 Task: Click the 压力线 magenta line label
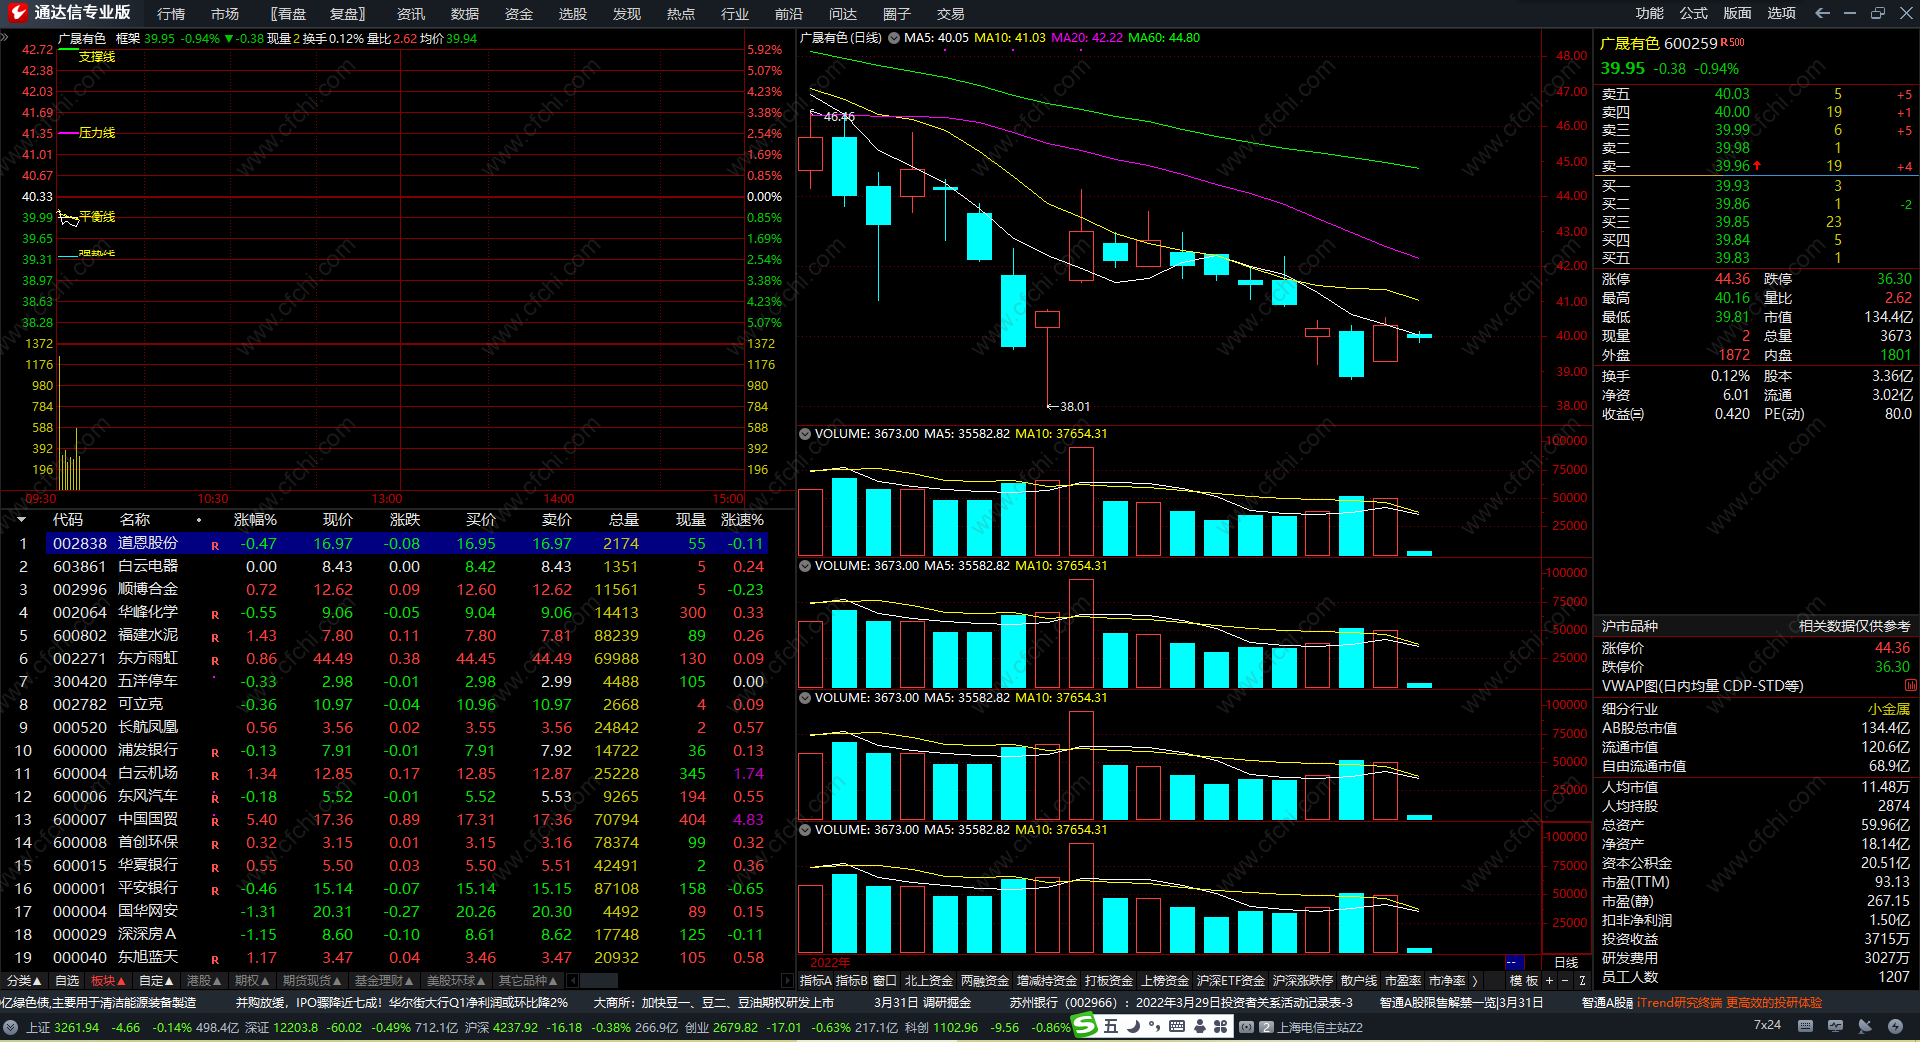pos(97,133)
